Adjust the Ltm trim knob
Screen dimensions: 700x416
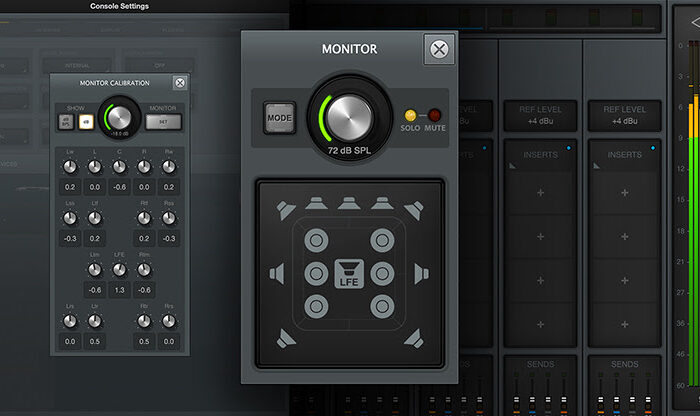click(x=95, y=270)
